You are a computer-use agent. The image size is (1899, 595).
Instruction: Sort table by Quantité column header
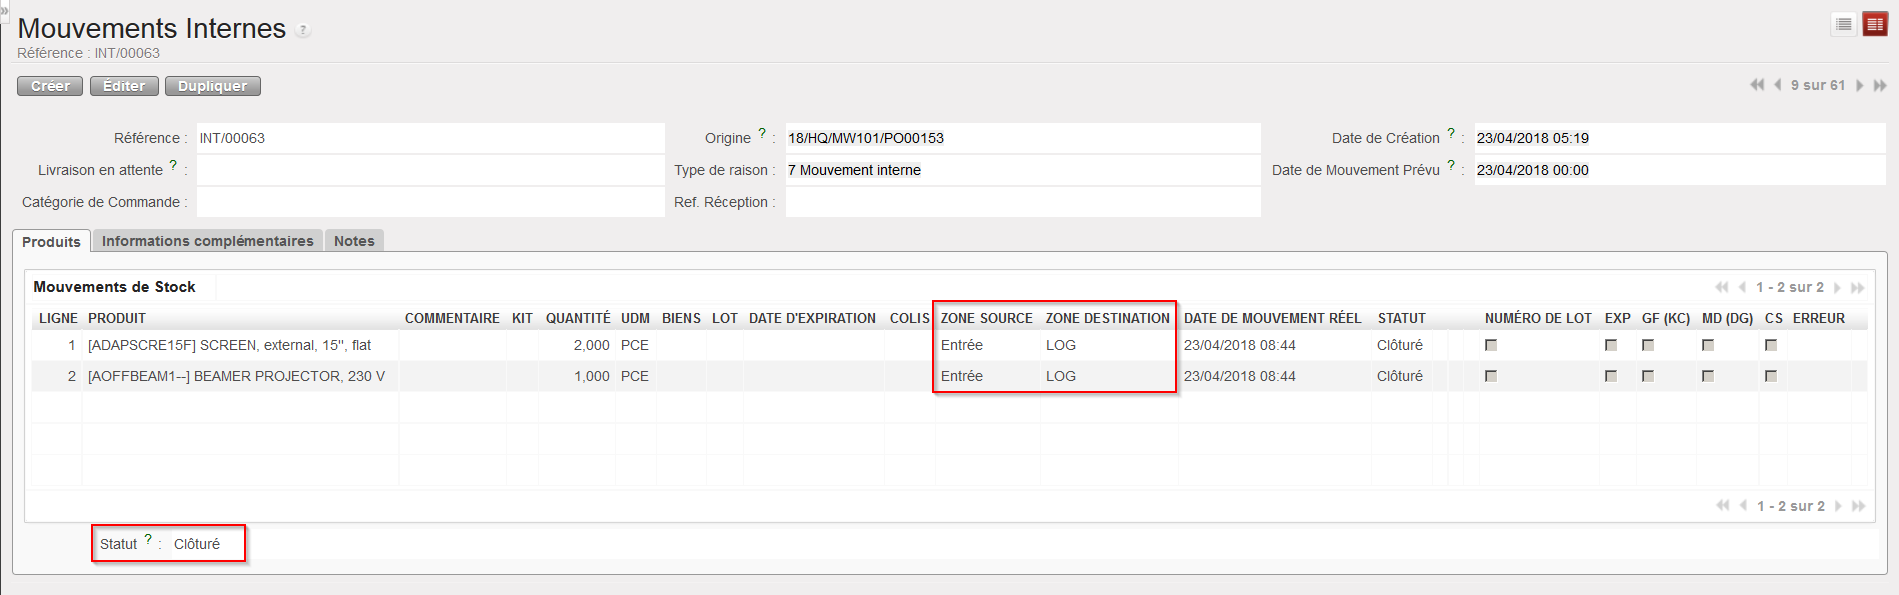point(577,318)
